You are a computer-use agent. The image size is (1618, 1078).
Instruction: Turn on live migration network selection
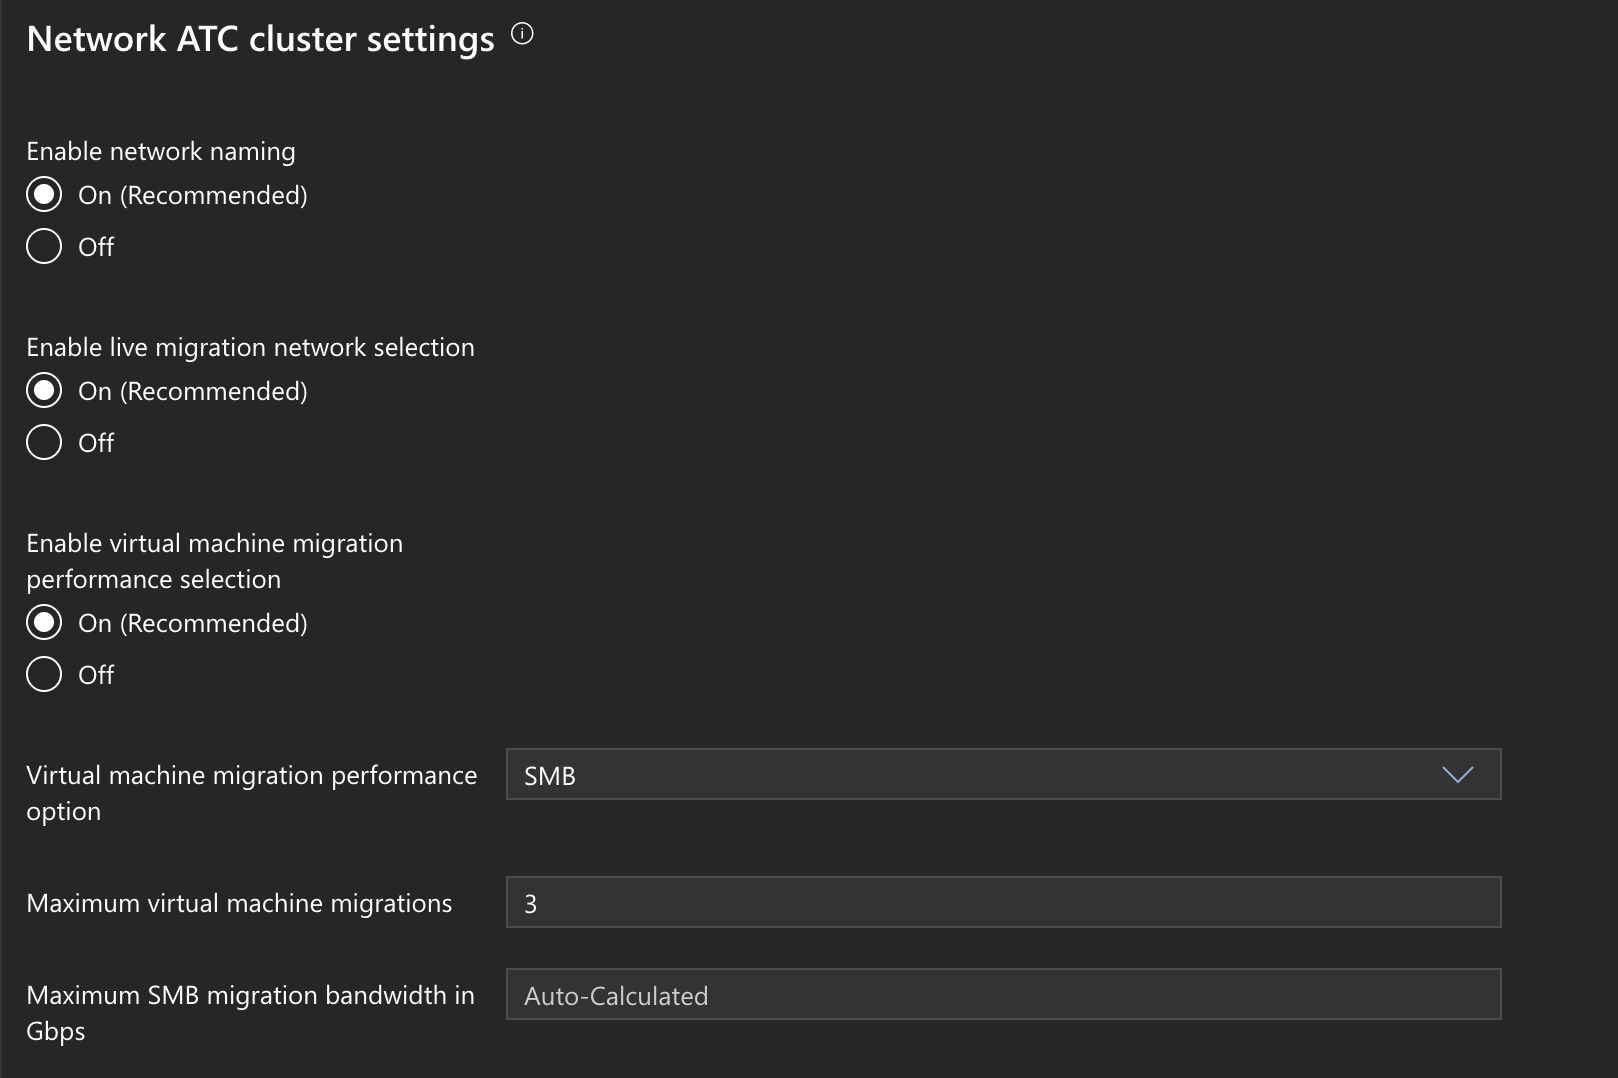point(44,391)
